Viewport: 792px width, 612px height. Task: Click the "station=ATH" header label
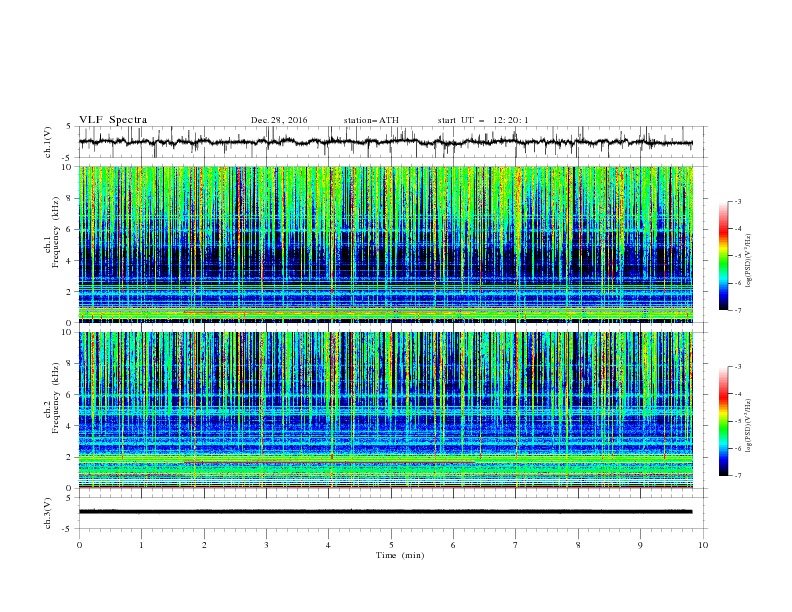click(371, 120)
